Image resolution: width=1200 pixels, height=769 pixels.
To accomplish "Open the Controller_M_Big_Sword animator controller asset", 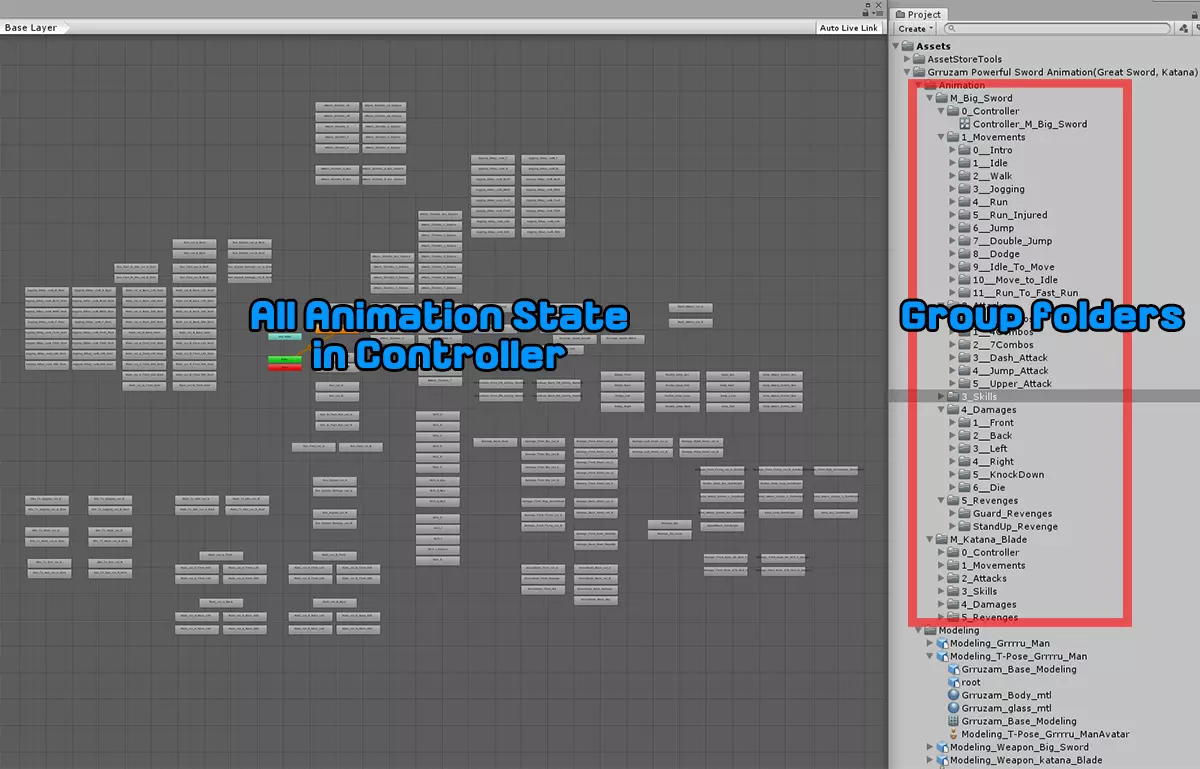I will (1030, 124).
